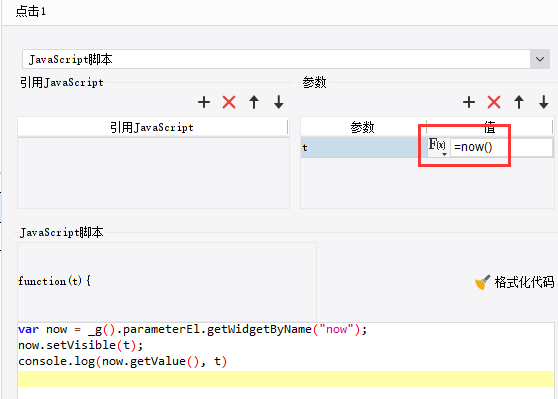Move parameter t up in list
Viewport: 558px width, 399px height.
tap(519, 103)
